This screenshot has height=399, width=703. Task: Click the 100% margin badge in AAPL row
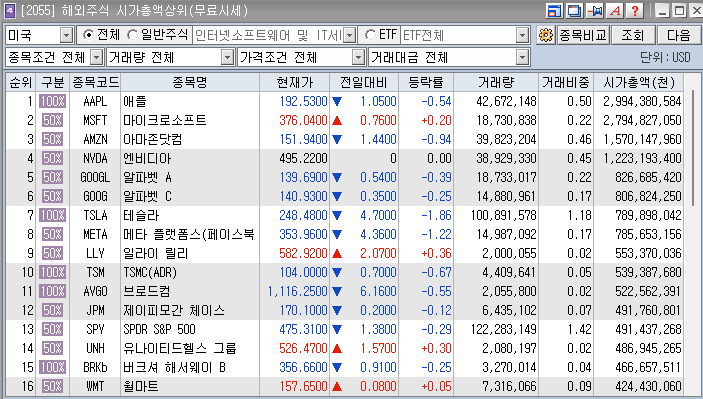coord(52,101)
